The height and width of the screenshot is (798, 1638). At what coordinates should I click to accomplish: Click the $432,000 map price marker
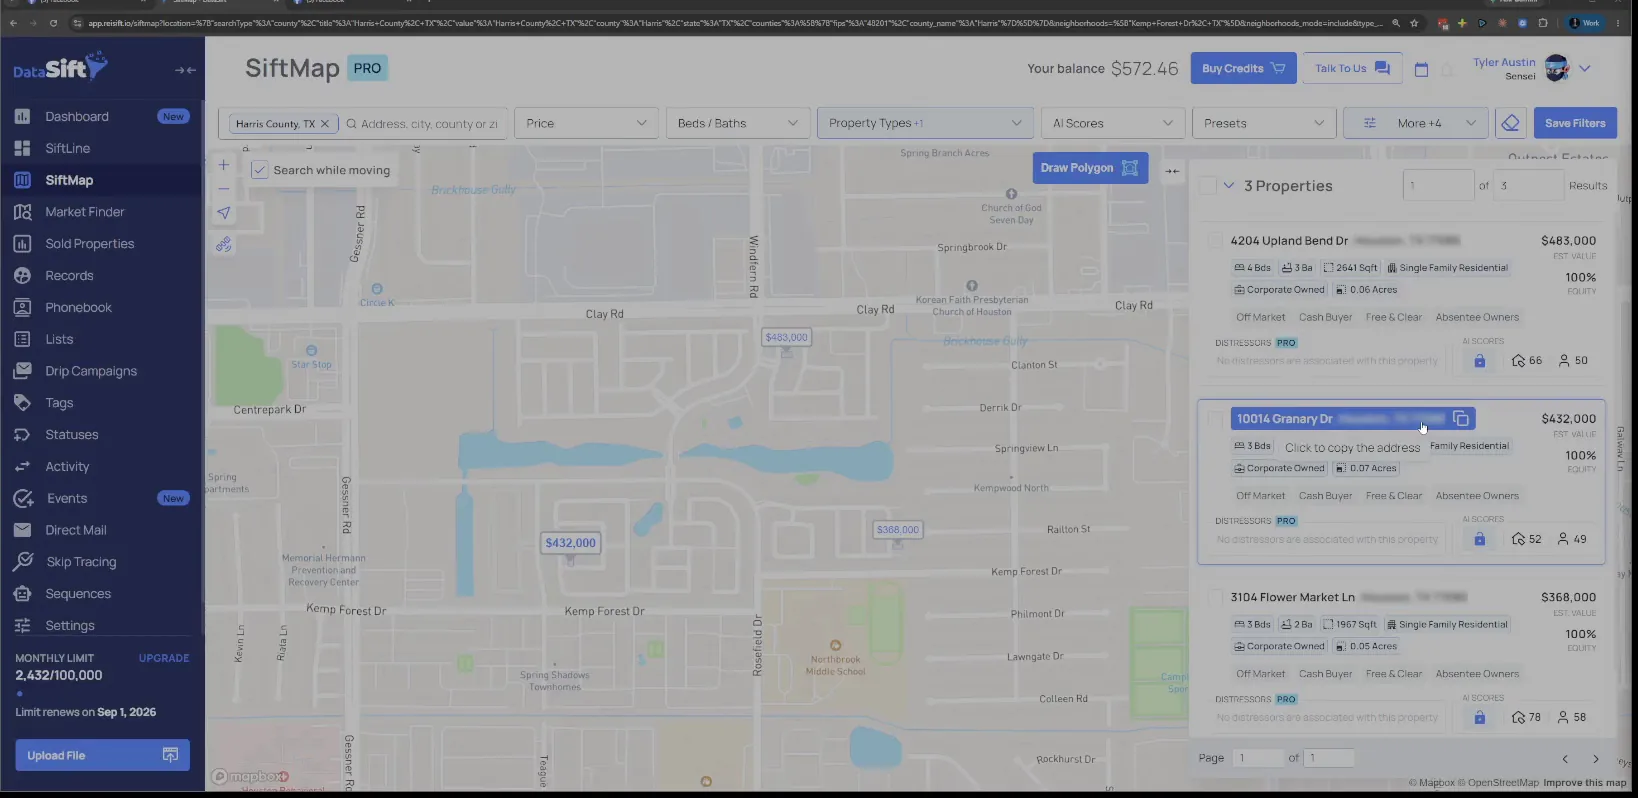(x=570, y=543)
